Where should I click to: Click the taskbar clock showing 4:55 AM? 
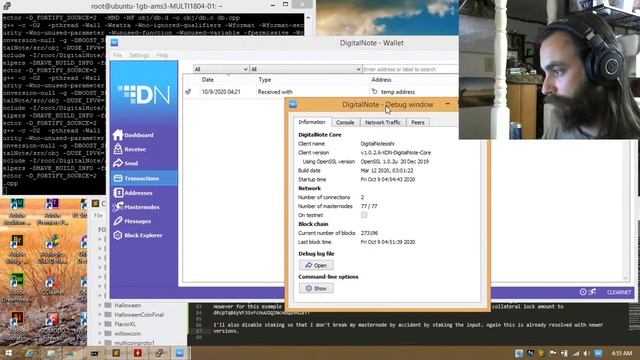(x=622, y=353)
